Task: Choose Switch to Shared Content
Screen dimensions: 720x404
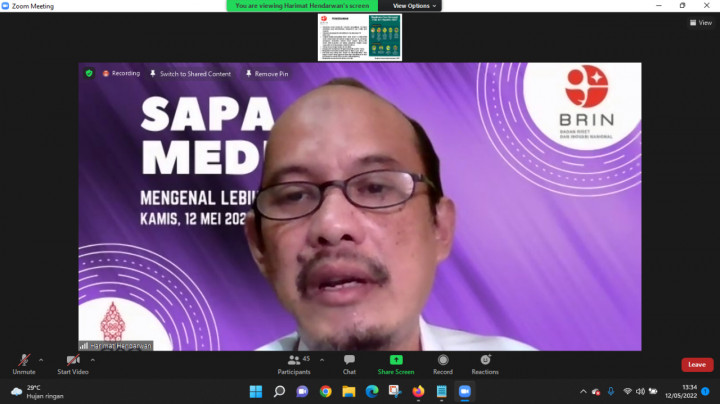Action: [190, 73]
